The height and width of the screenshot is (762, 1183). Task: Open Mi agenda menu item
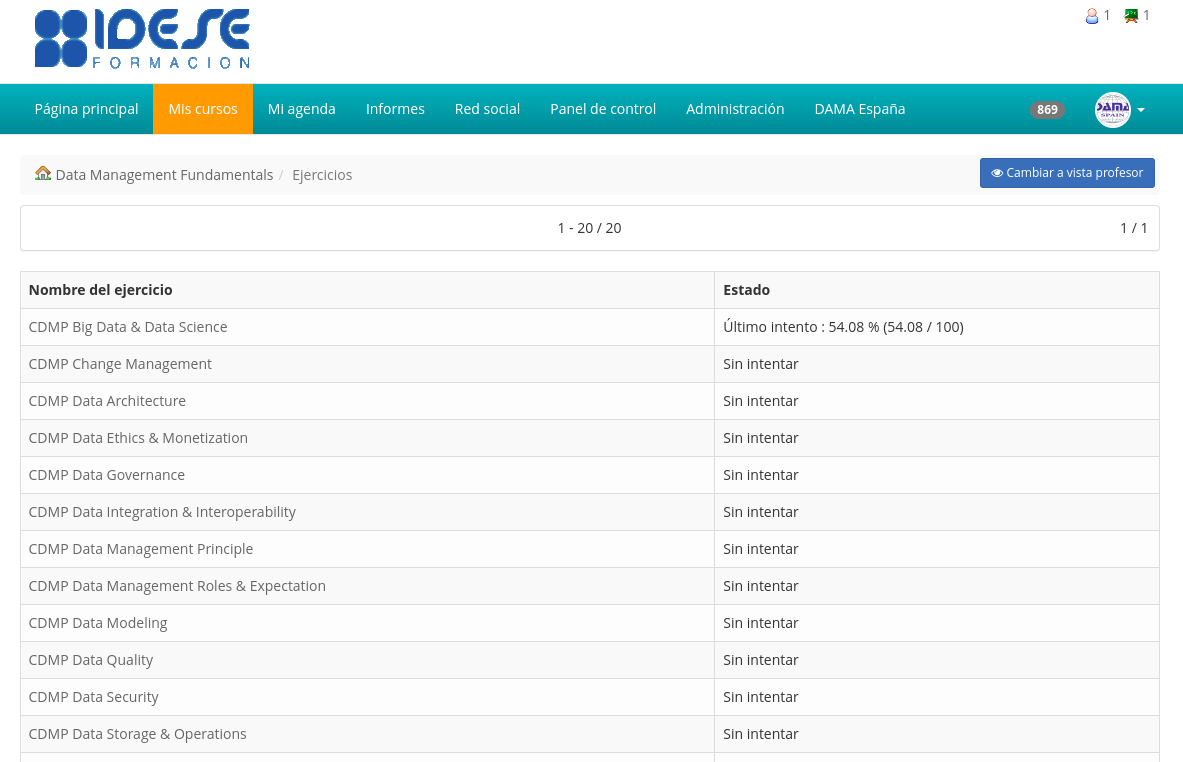(x=302, y=109)
